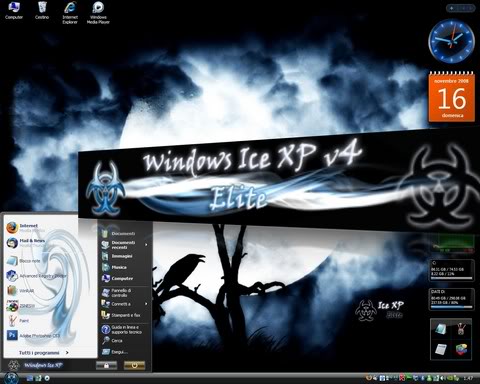Viewport: 480px width, 384px height.
Task: Open the Cestino recycle bin icon
Action: pyautogui.click(x=42, y=11)
